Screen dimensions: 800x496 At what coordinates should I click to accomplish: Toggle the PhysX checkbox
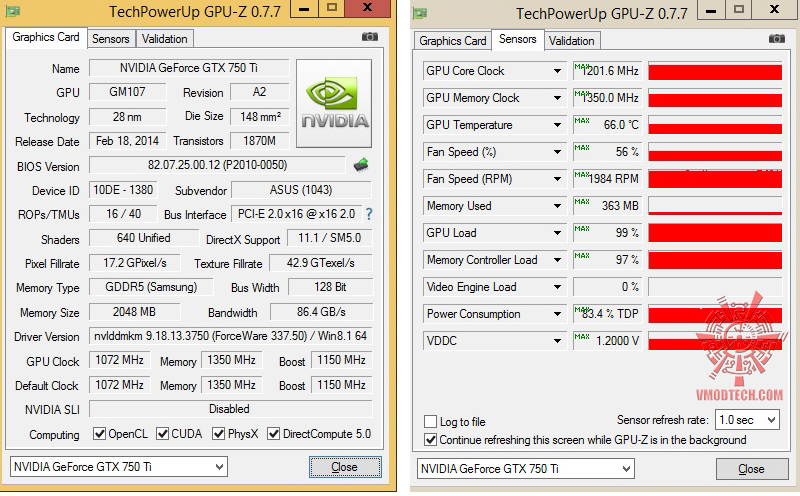pyautogui.click(x=219, y=434)
